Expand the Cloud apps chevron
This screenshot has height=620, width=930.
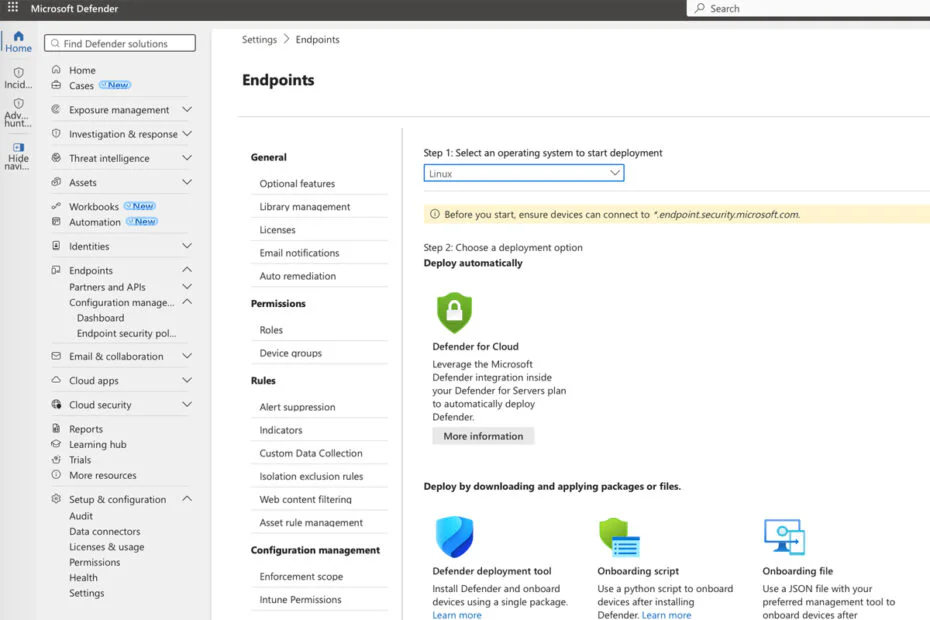coord(187,380)
